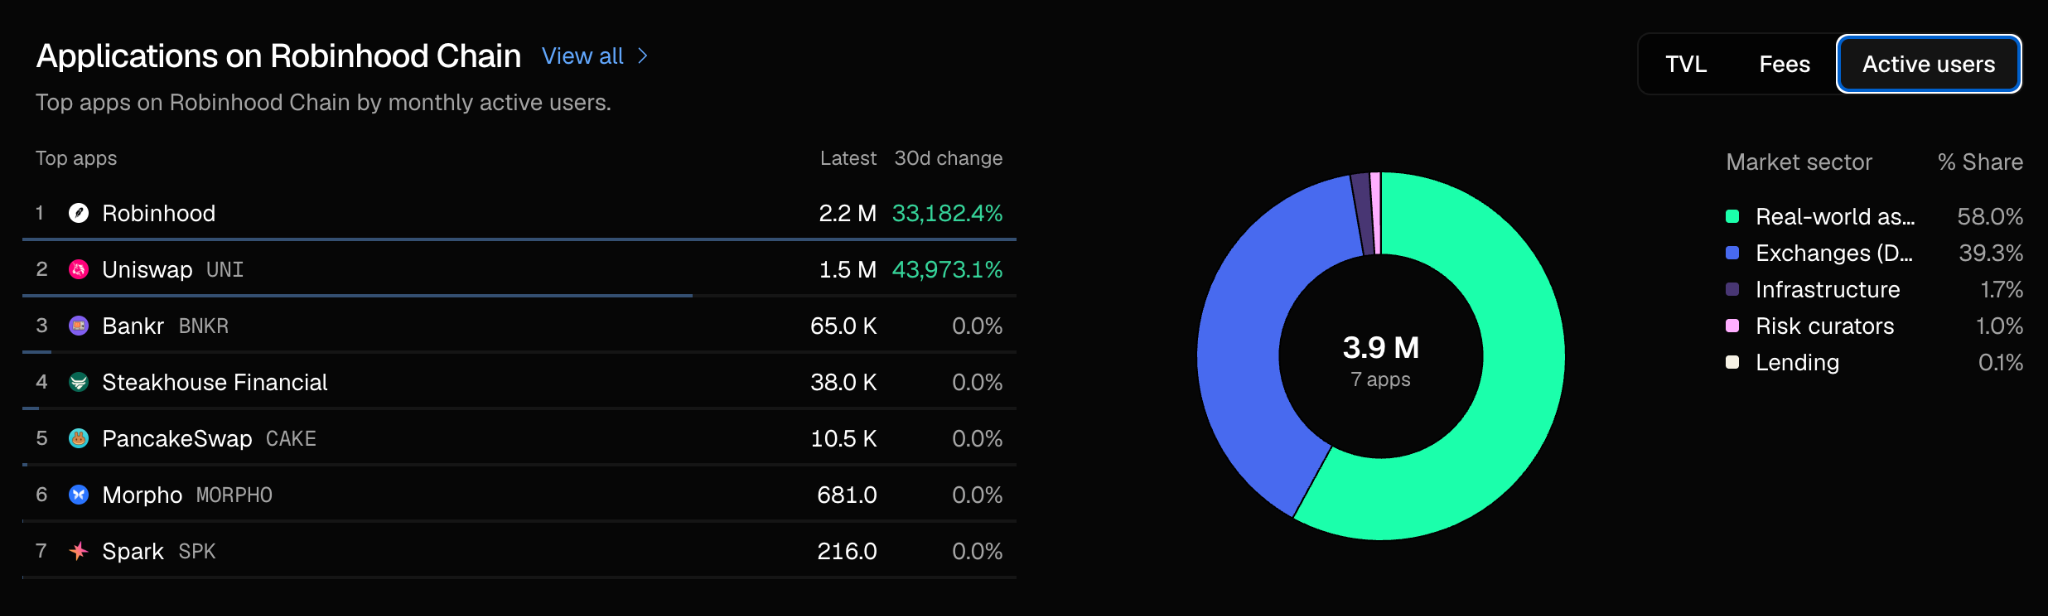Click the CAKE ticker symbol
The image size is (2048, 616).
tap(291, 439)
